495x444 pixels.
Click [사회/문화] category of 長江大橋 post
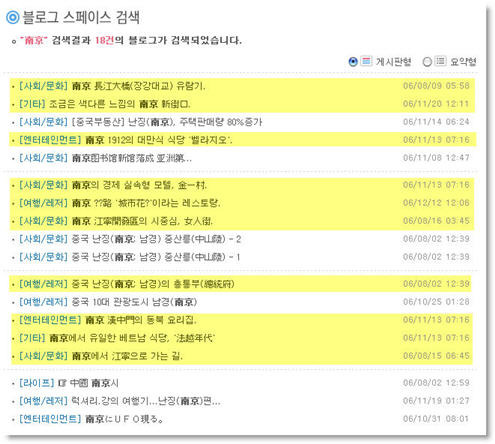tap(43, 86)
